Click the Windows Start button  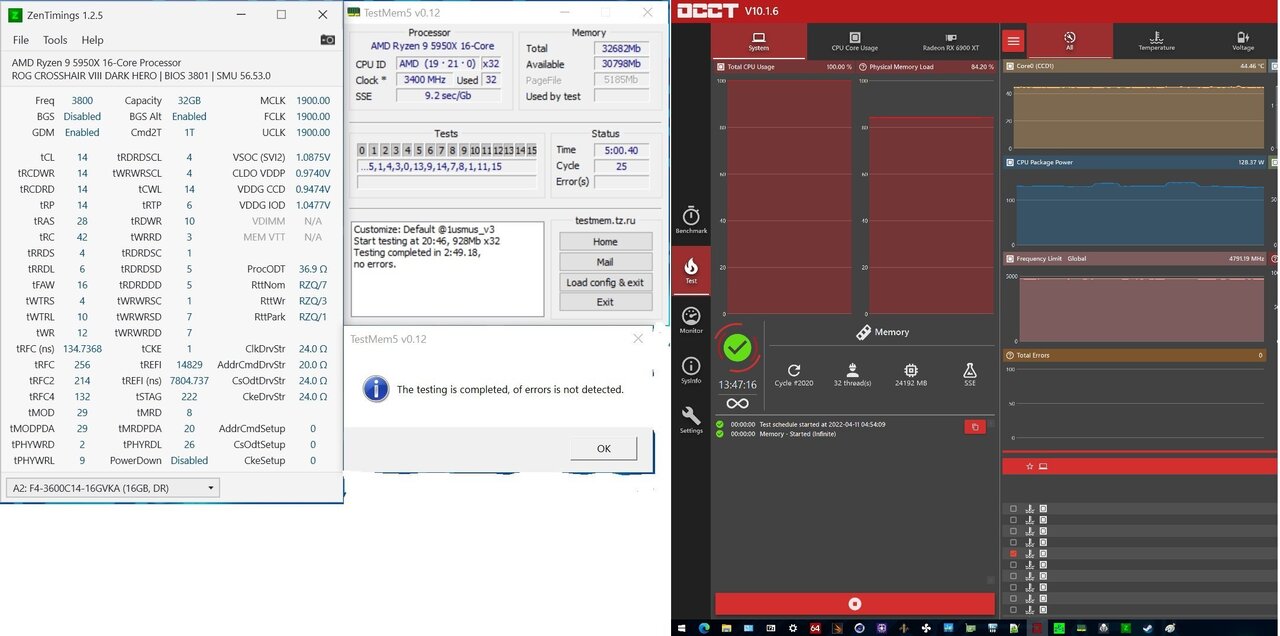click(x=682, y=628)
